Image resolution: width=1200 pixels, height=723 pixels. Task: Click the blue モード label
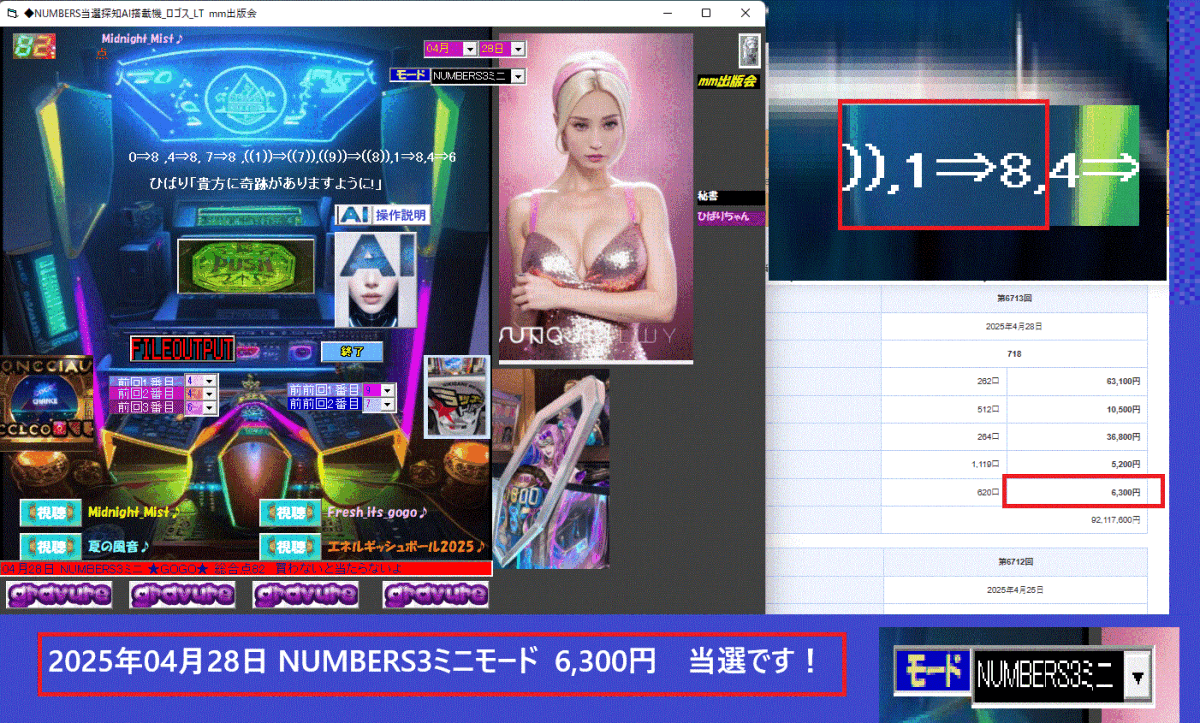point(410,76)
